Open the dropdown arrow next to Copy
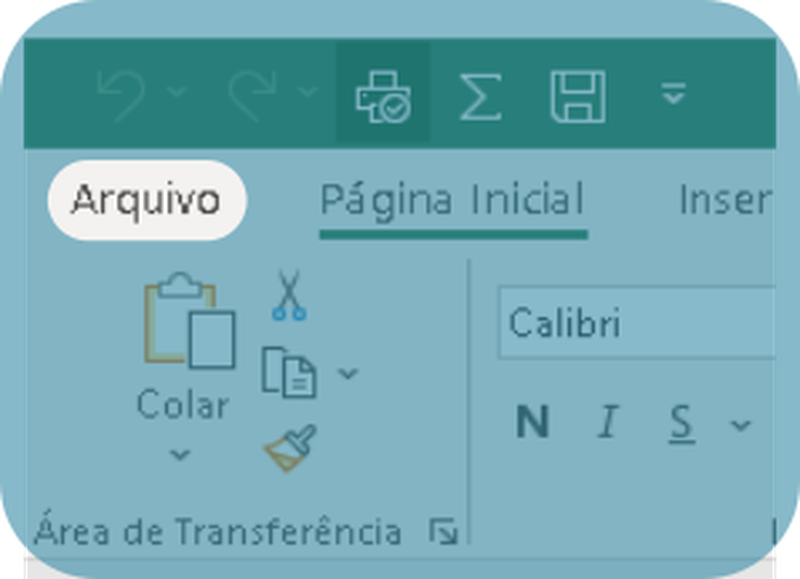 [348, 373]
